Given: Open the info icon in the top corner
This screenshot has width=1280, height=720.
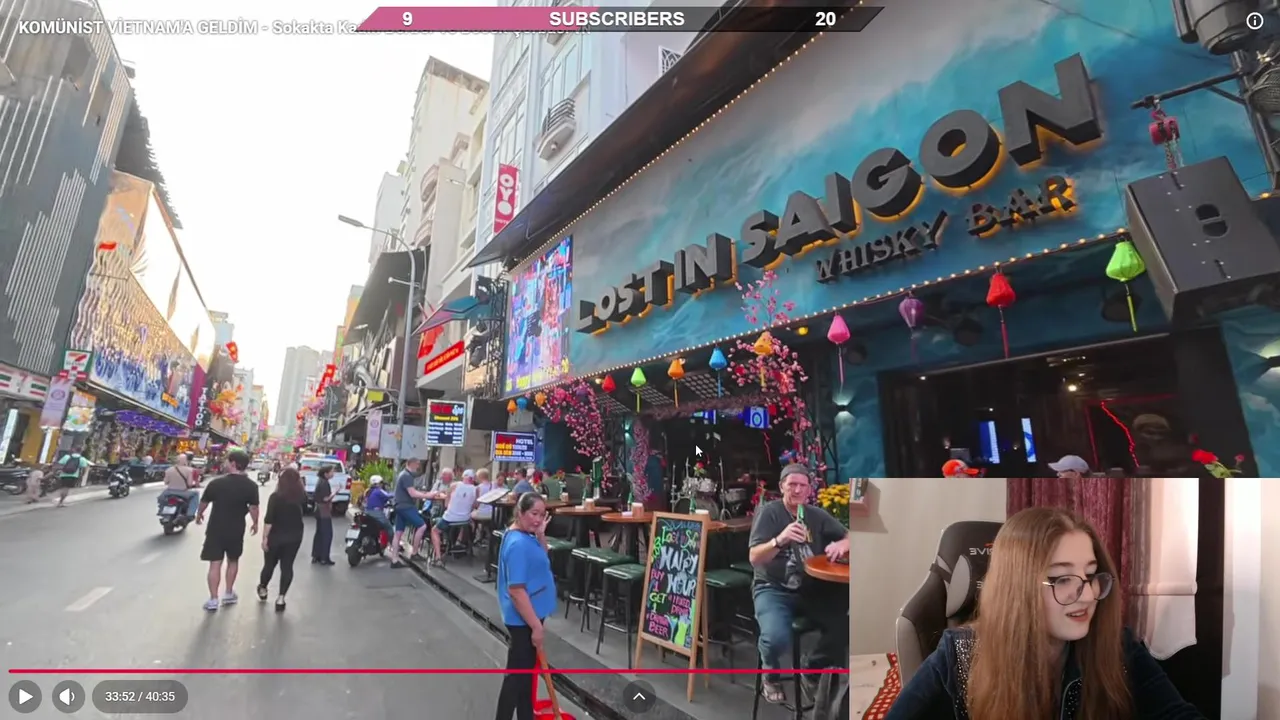Looking at the screenshot, I should coord(1254,21).
